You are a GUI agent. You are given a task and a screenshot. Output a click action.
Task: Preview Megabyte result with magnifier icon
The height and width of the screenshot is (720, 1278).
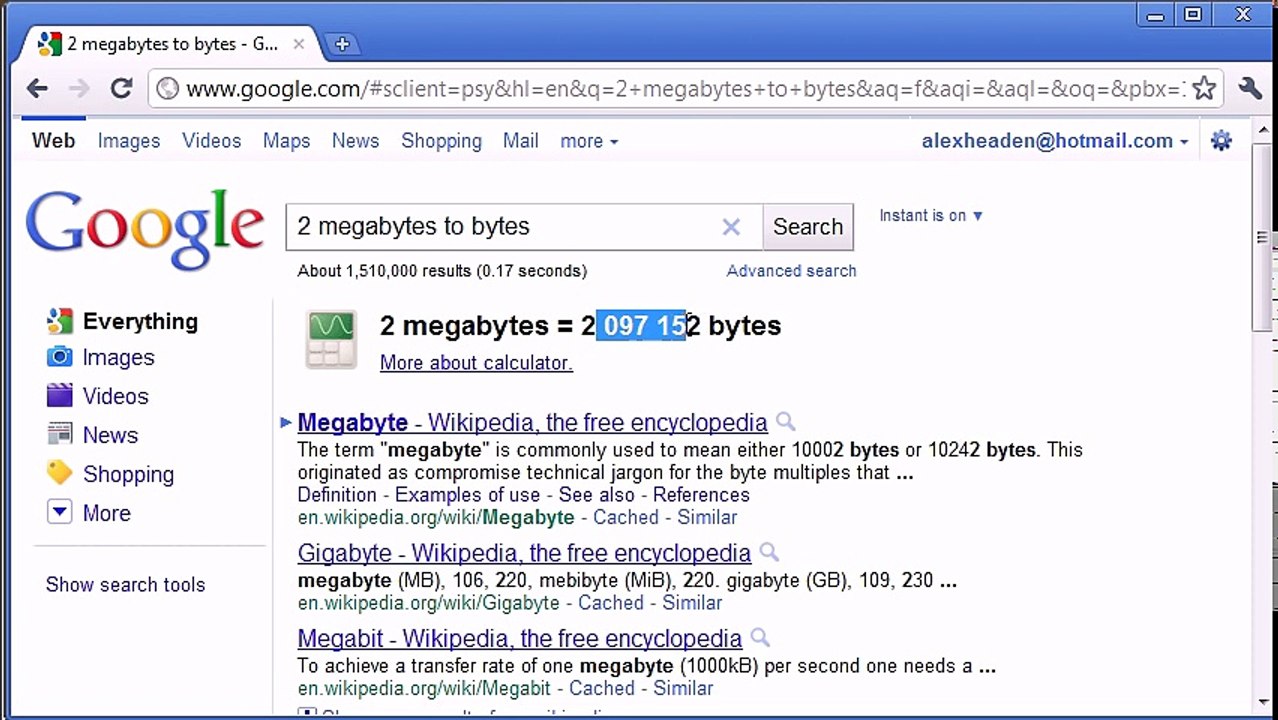coord(786,422)
